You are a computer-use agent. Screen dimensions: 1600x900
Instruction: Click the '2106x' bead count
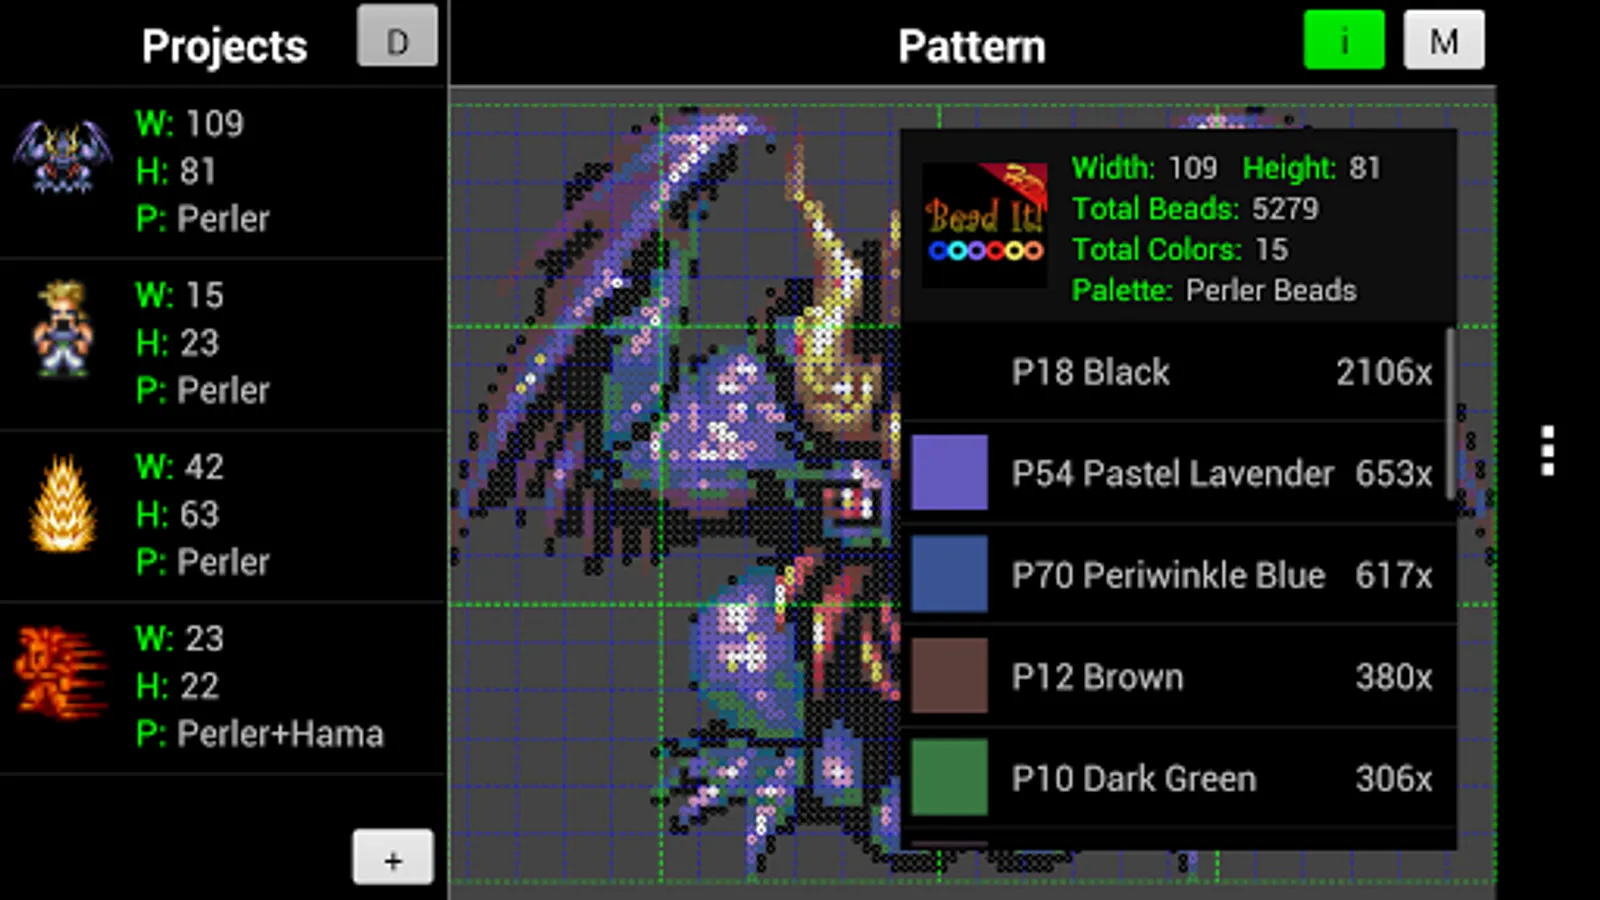(x=1384, y=372)
